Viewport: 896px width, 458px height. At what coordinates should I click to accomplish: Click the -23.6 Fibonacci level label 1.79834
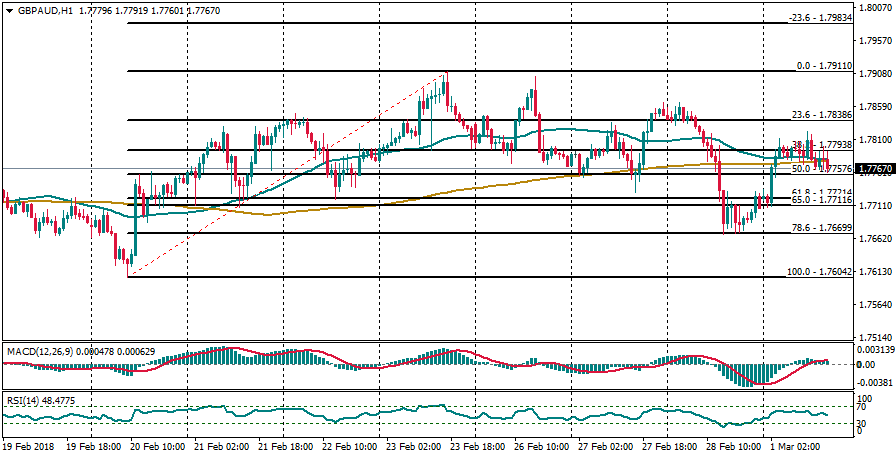coord(820,18)
